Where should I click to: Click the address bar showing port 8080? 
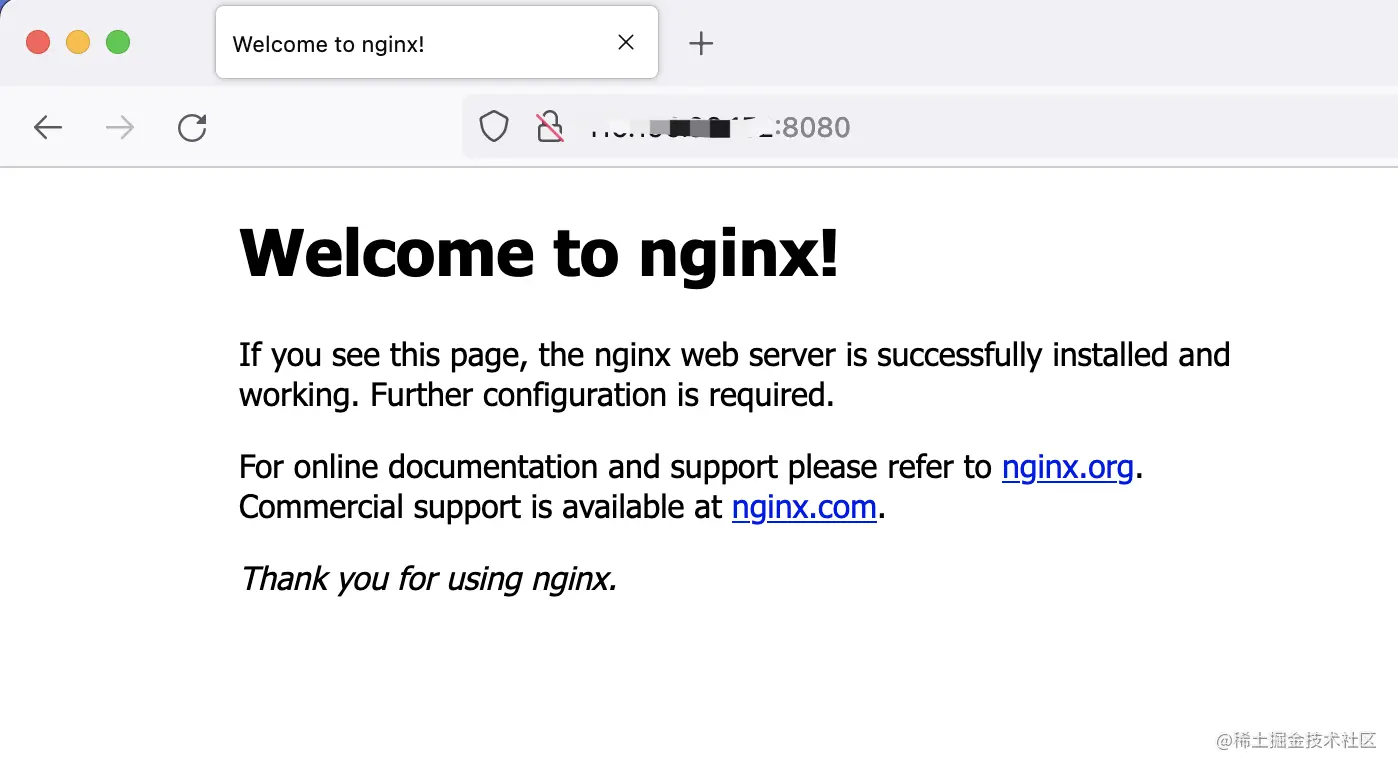coord(930,127)
